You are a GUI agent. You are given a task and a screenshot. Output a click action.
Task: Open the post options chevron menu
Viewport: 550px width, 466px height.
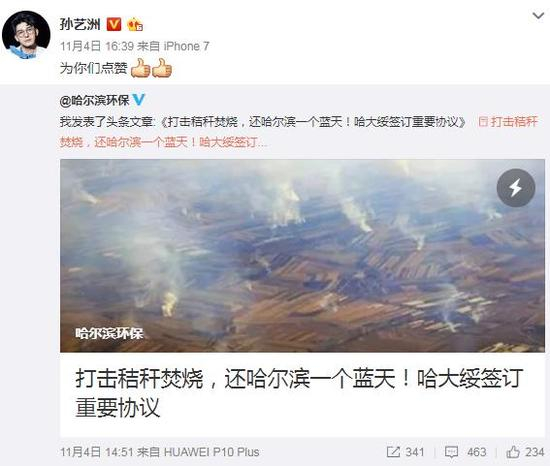click(x=538, y=16)
